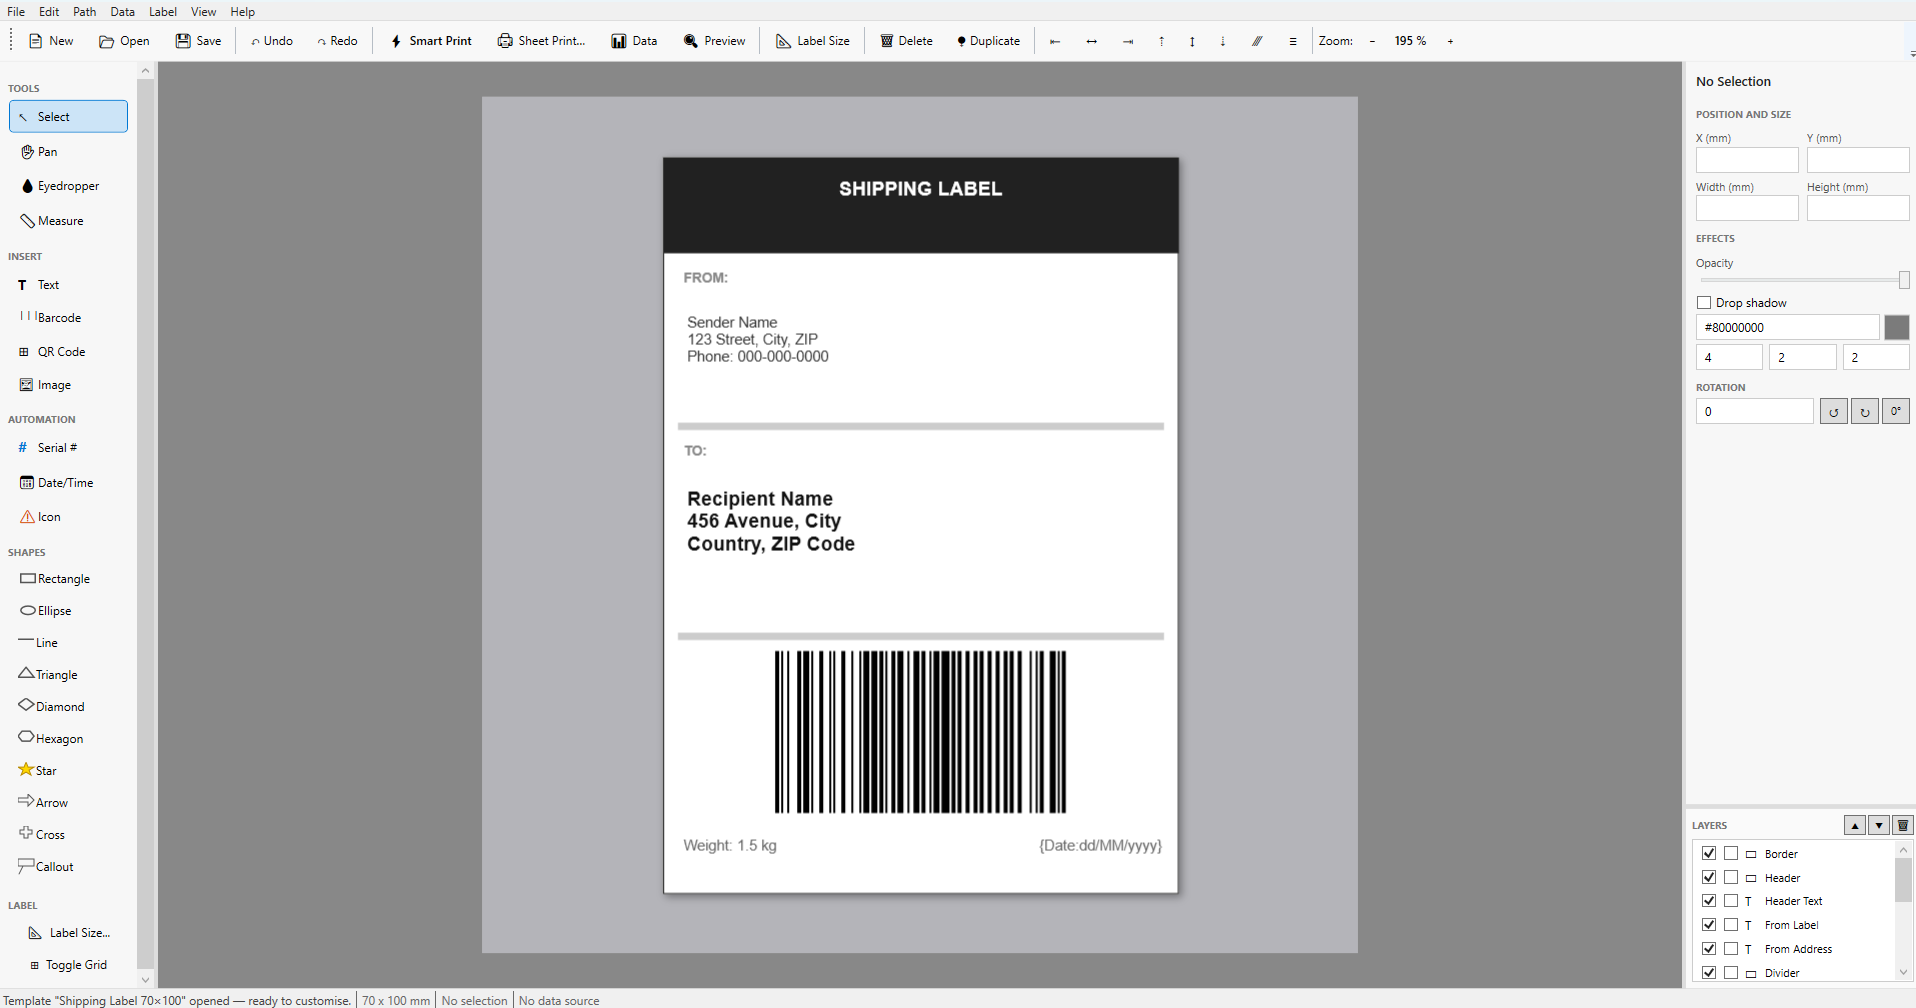Click Label Size in toolbar
Viewport: 1916px width, 1008px height.
point(813,41)
